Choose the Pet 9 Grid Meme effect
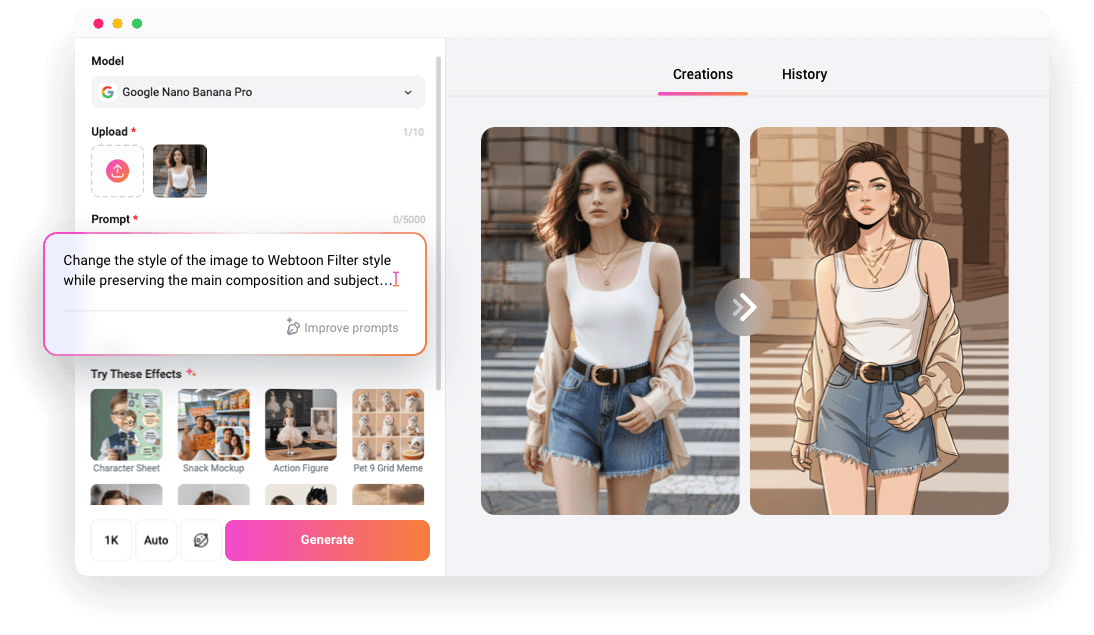Viewport: 1094px width, 635px height. pos(388,431)
